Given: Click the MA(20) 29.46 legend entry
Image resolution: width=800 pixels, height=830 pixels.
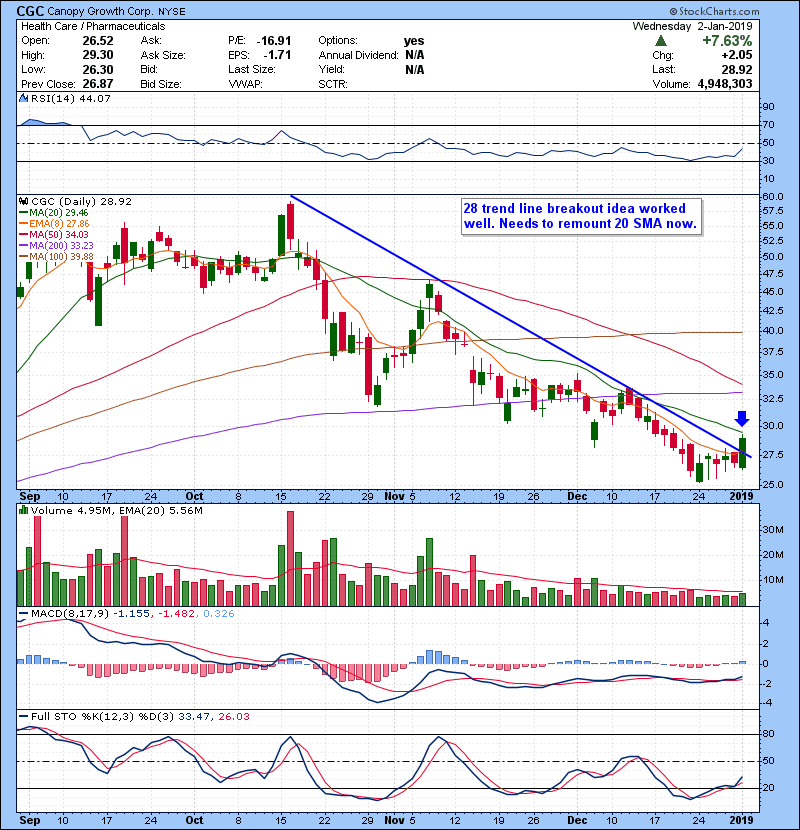Looking at the screenshot, I should click(x=54, y=213).
